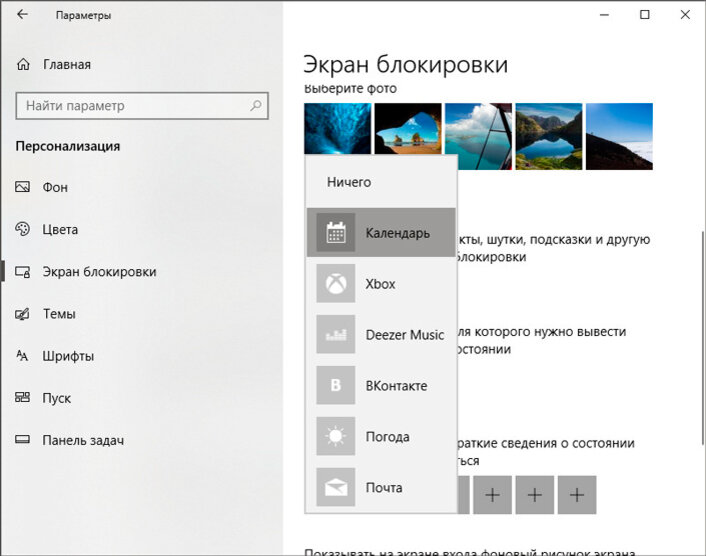Open the Цвета colors settings
706x556 pixels.
click(60, 229)
